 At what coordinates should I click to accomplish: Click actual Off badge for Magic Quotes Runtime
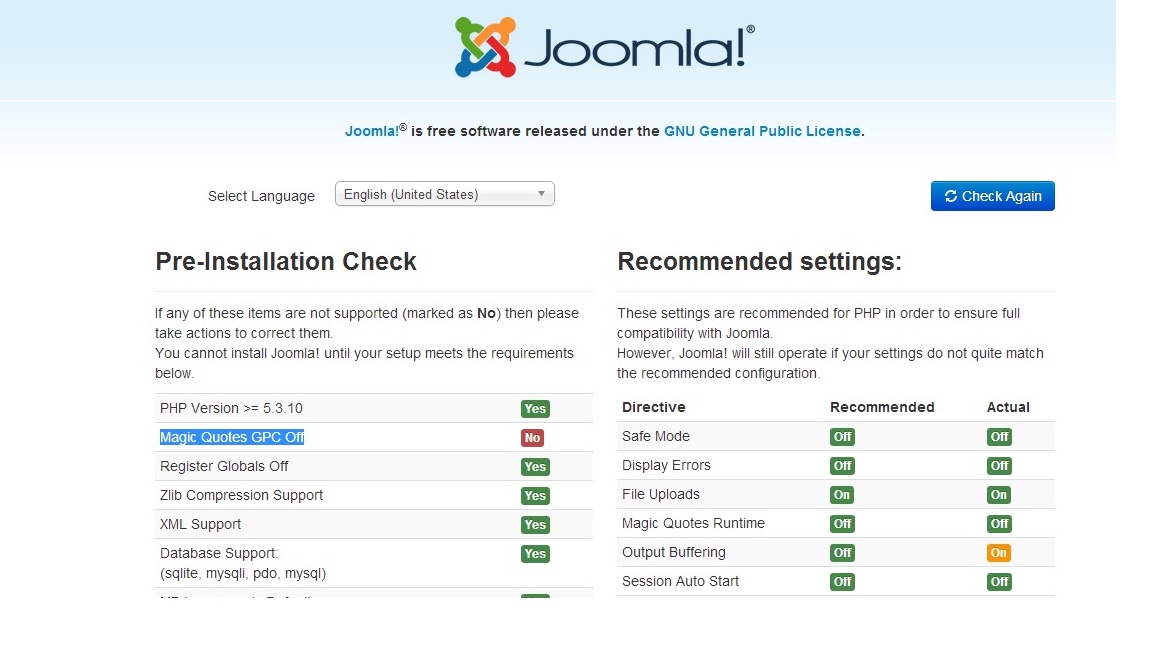click(999, 524)
